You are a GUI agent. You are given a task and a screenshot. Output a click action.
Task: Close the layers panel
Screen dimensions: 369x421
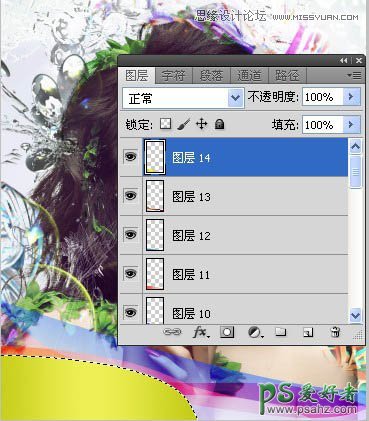(359, 60)
